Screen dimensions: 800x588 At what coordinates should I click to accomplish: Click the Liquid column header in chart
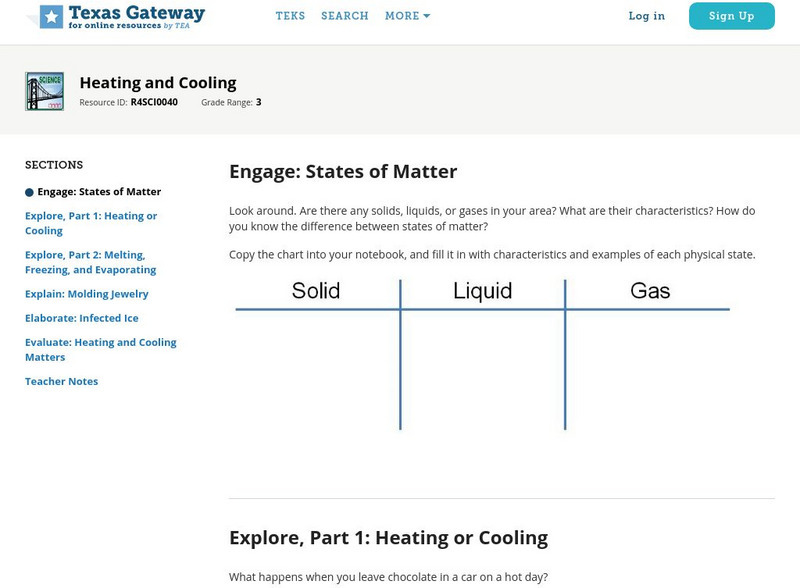click(x=482, y=291)
